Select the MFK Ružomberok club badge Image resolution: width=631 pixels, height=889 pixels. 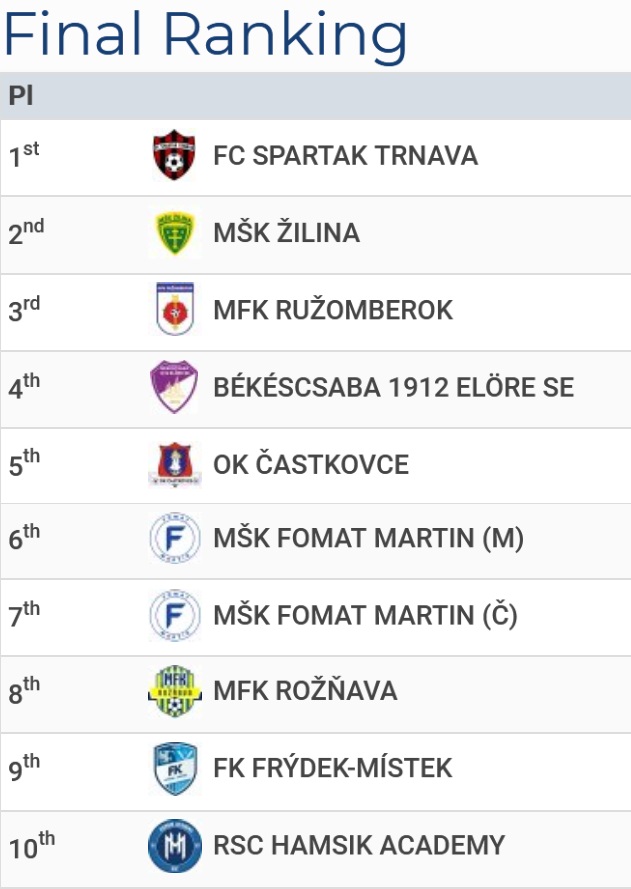coord(175,309)
